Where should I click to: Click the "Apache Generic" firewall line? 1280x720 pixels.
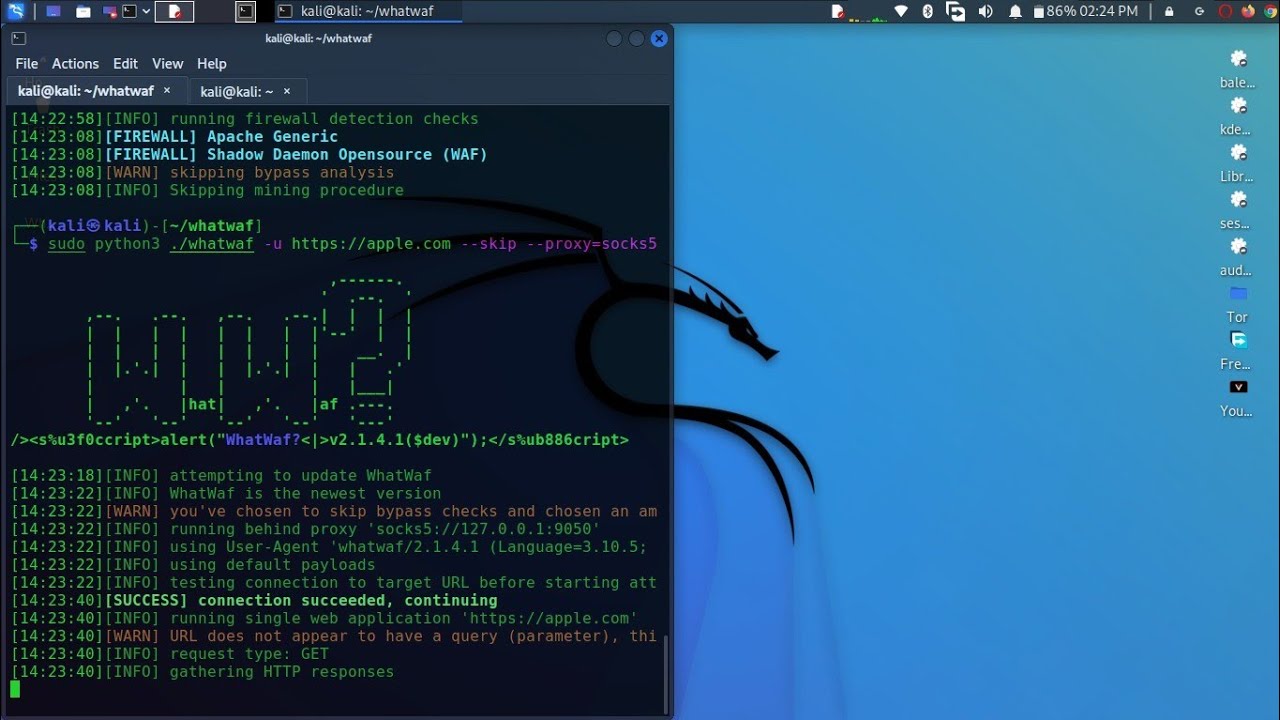[272, 137]
